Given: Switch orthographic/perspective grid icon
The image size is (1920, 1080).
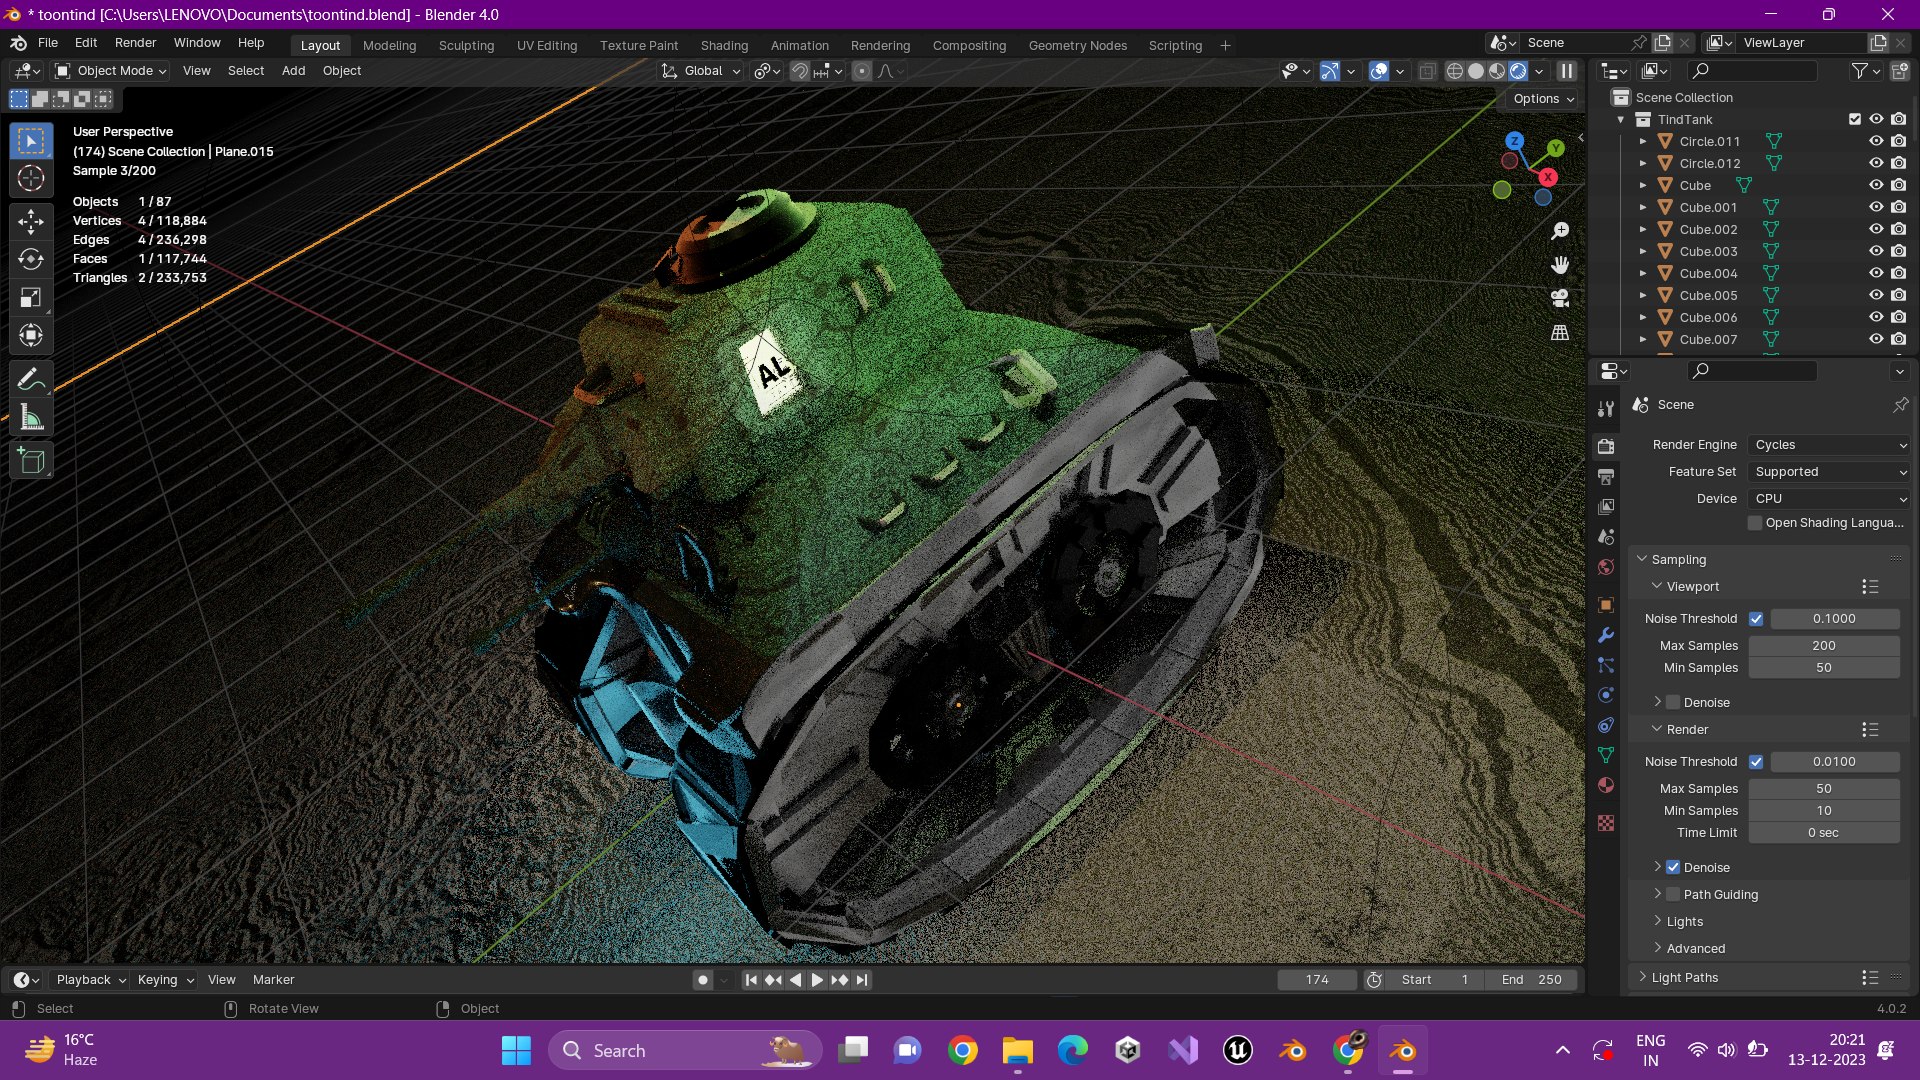Looking at the screenshot, I should [1560, 332].
